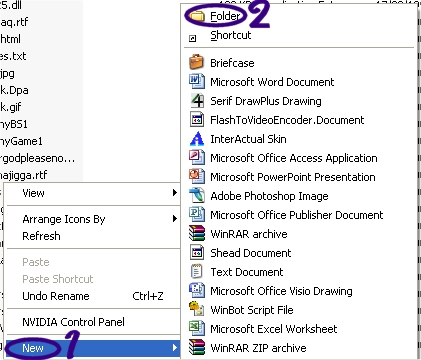Select the file ending in ajigga.rtf

click(x=24, y=175)
